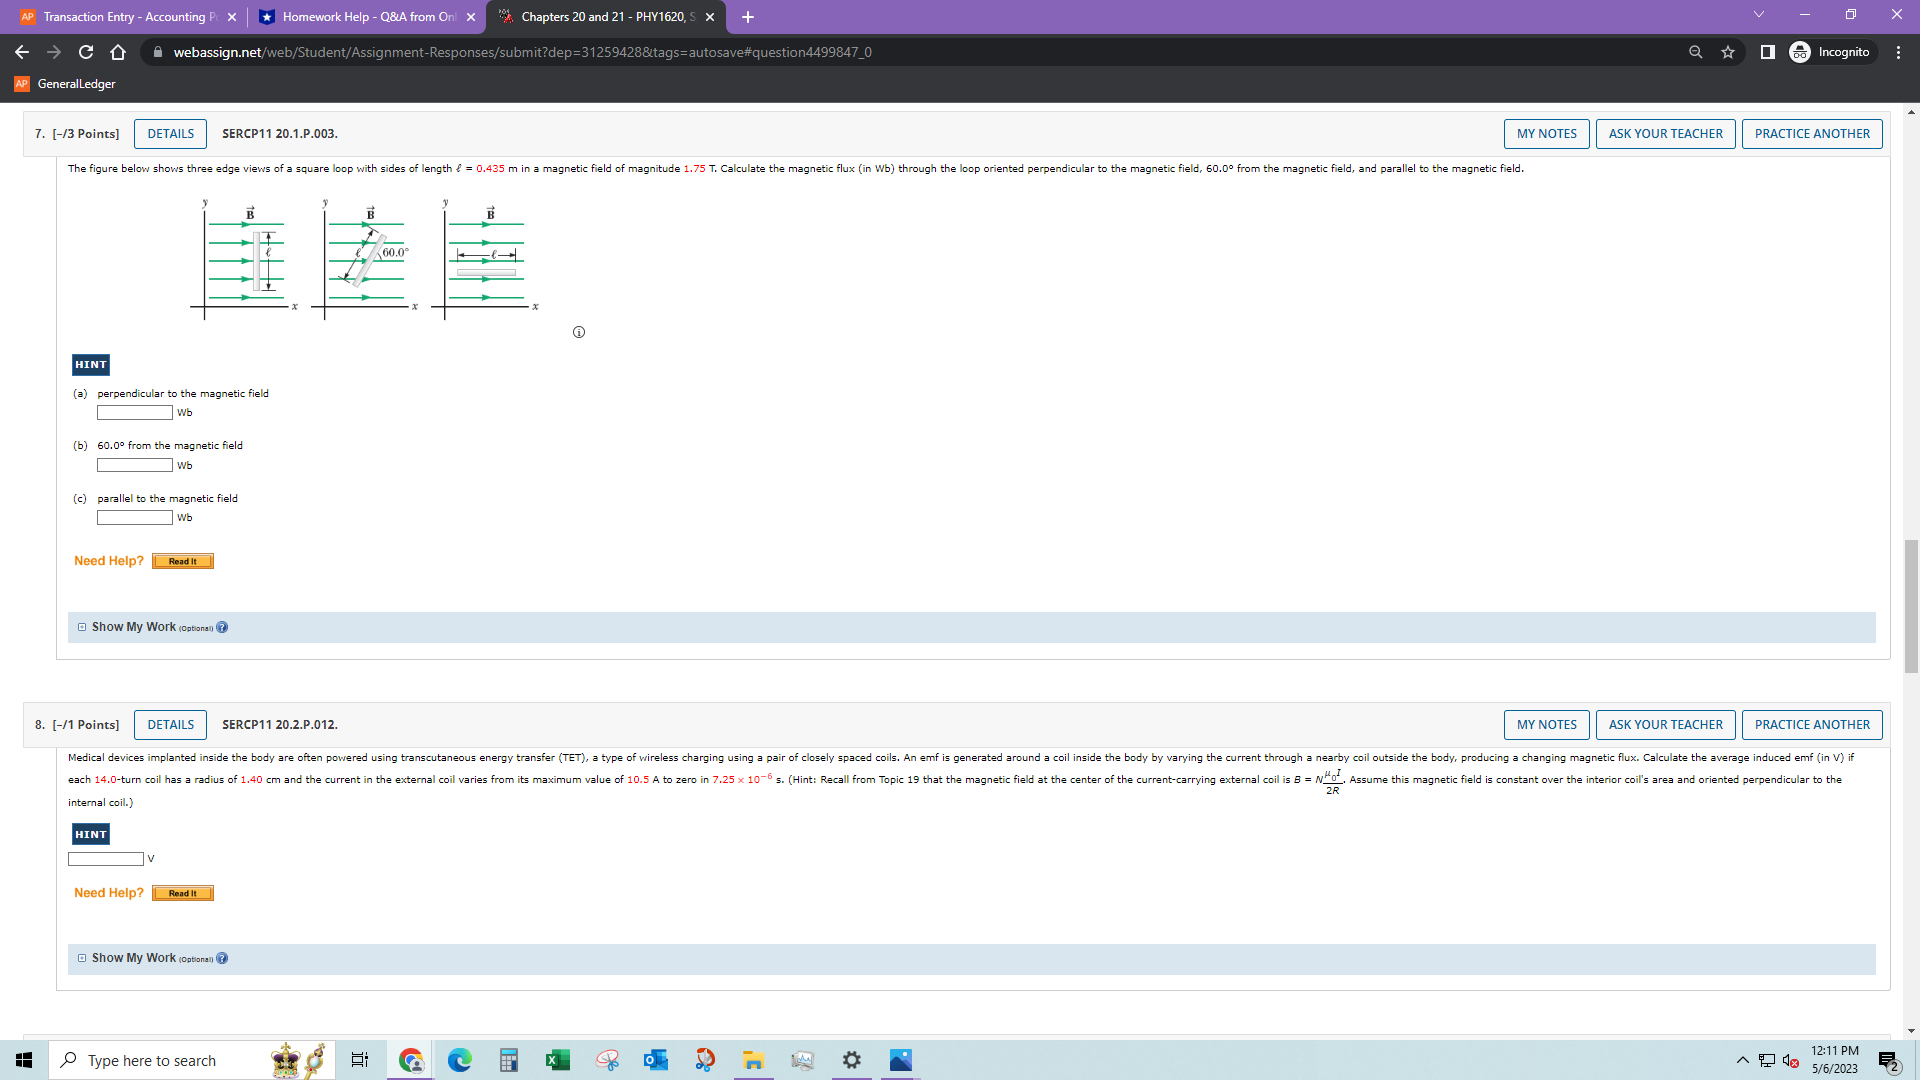Image resolution: width=1920 pixels, height=1080 pixels.
Task: Bookmark this page with star icon
Action: pos(1728,52)
